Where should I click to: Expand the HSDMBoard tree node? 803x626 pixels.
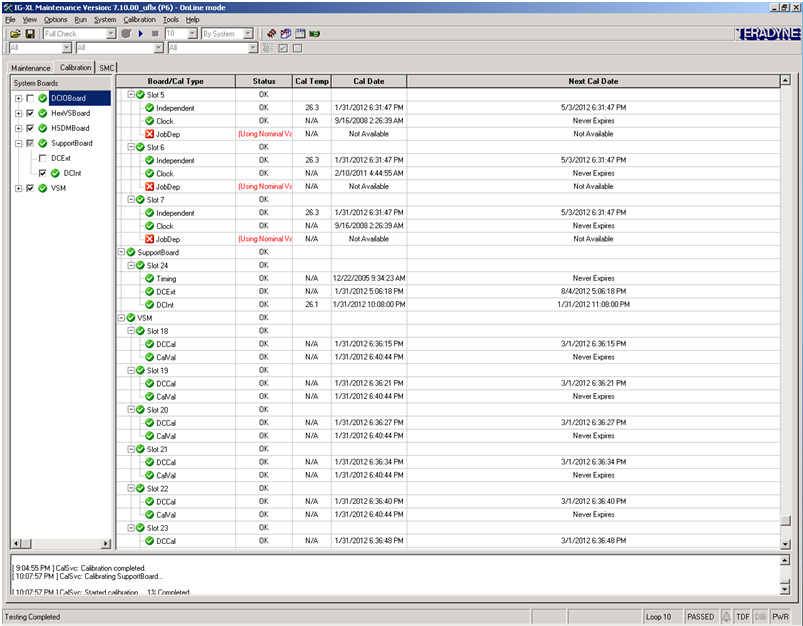tap(18, 129)
